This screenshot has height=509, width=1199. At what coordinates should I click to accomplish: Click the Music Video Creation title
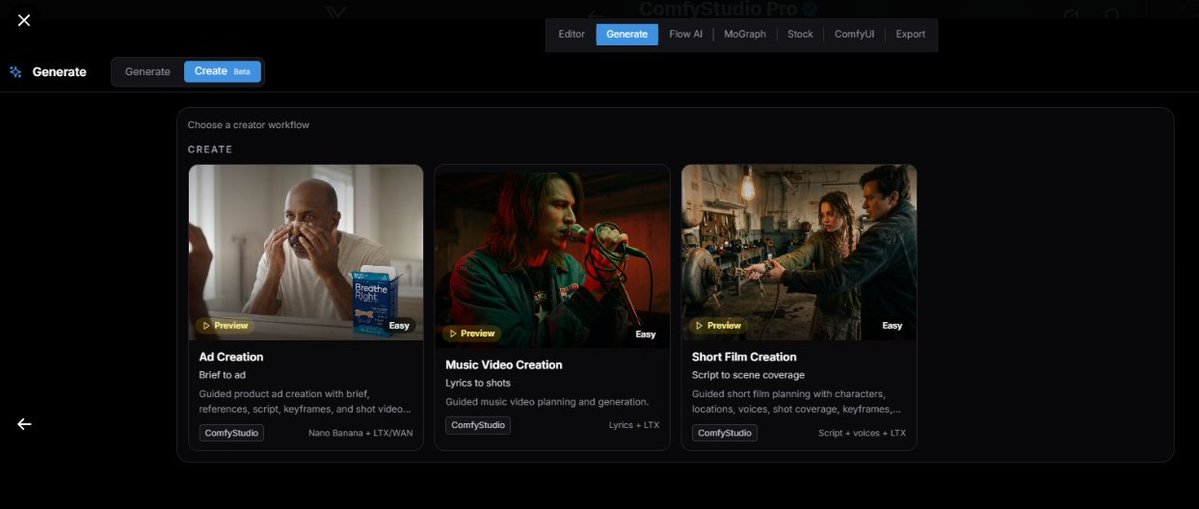point(504,365)
